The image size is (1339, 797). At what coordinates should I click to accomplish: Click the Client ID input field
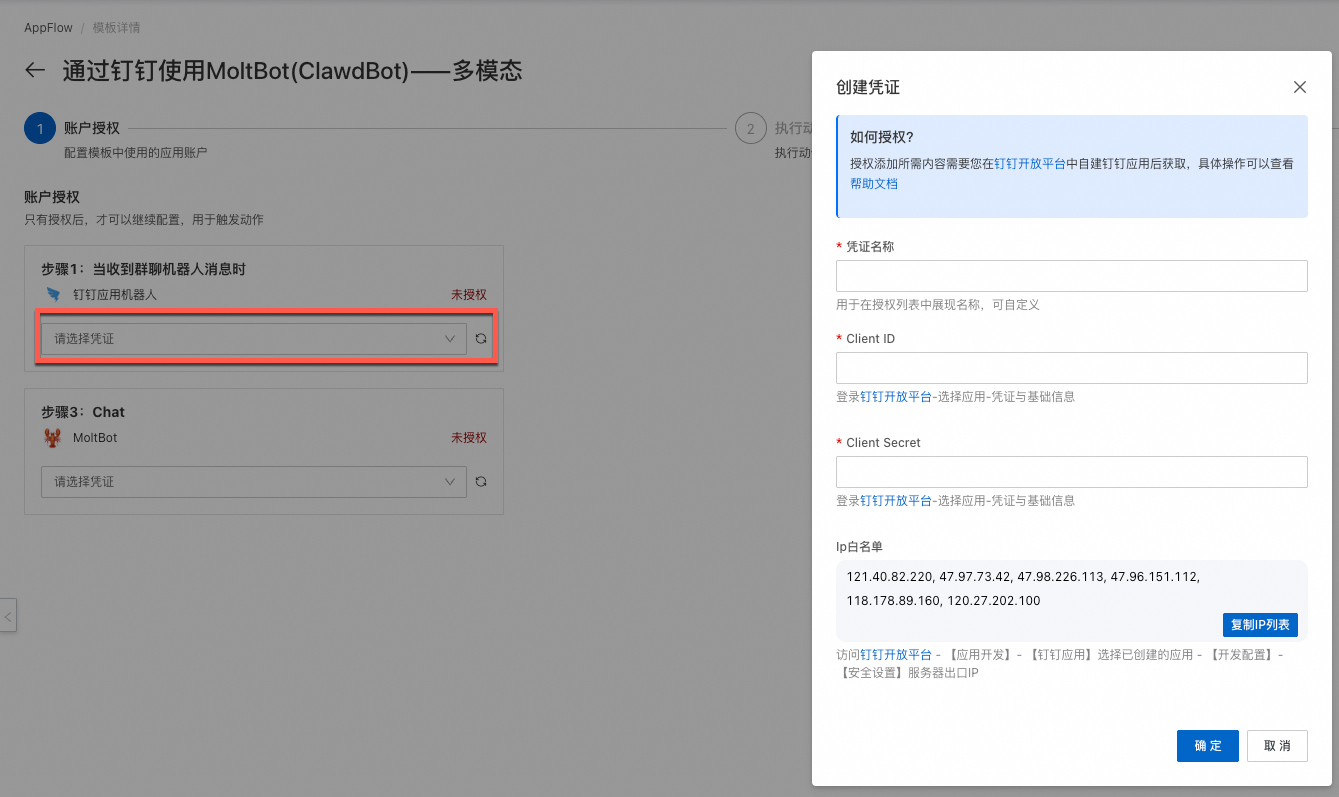pyautogui.click(x=1071, y=368)
